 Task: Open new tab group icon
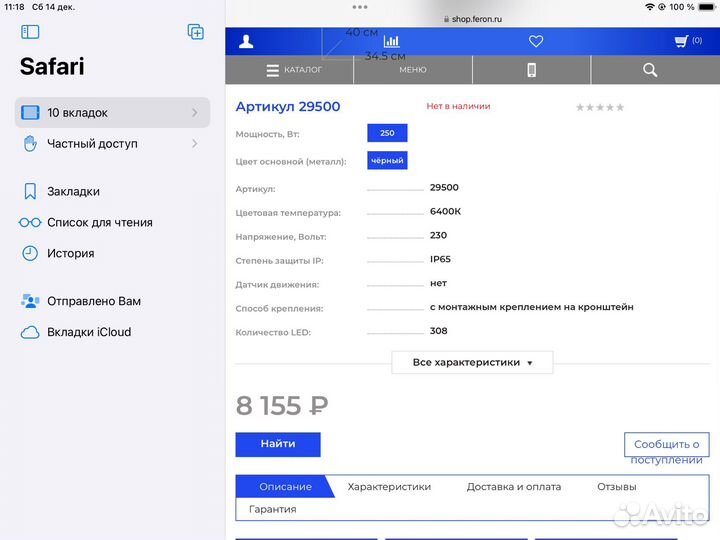point(196,32)
